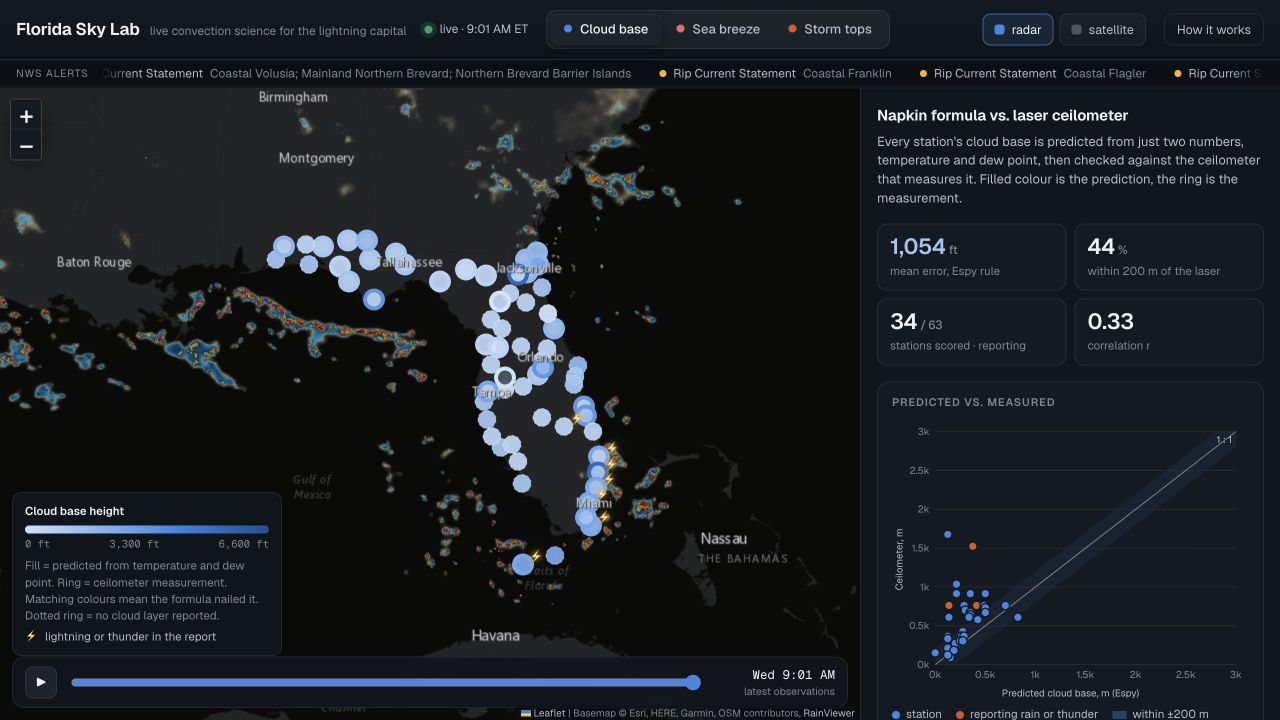Switch to the Cloud base tab
Image resolution: width=1280 pixels, height=720 pixels.
(605, 29)
